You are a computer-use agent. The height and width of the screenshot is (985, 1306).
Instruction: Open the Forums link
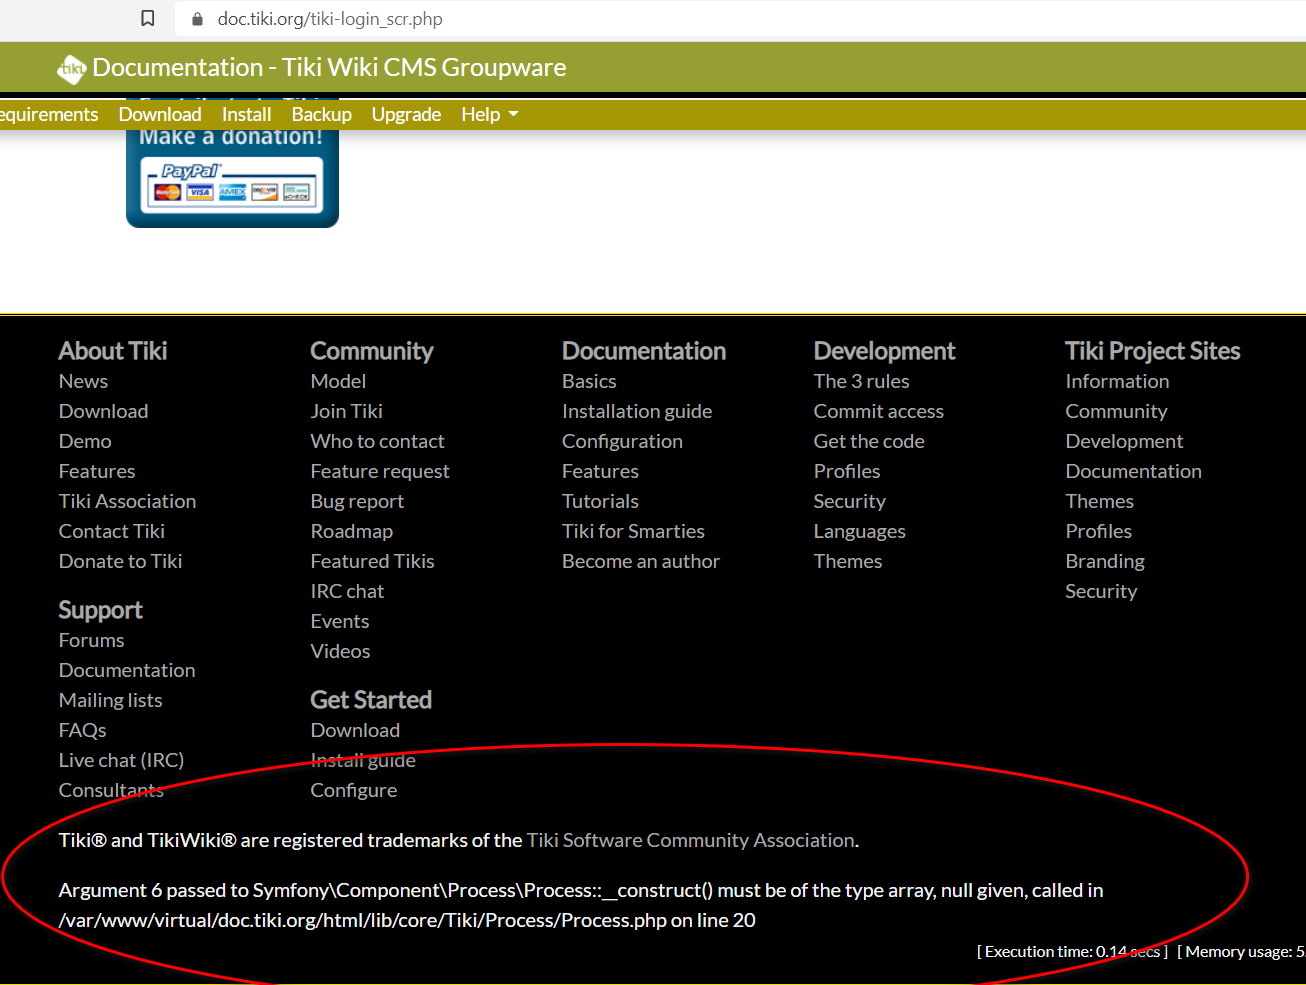pyautogui.click(x=91, y=640)
